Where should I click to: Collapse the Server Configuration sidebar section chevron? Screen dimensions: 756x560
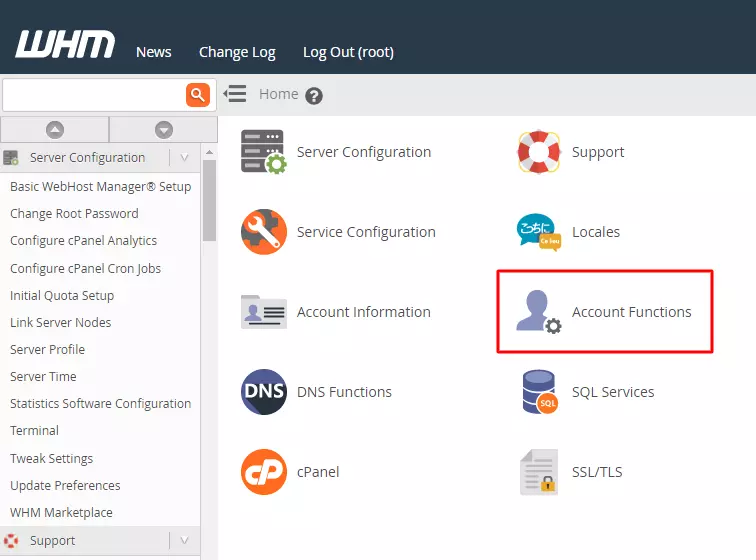[184, 158]
